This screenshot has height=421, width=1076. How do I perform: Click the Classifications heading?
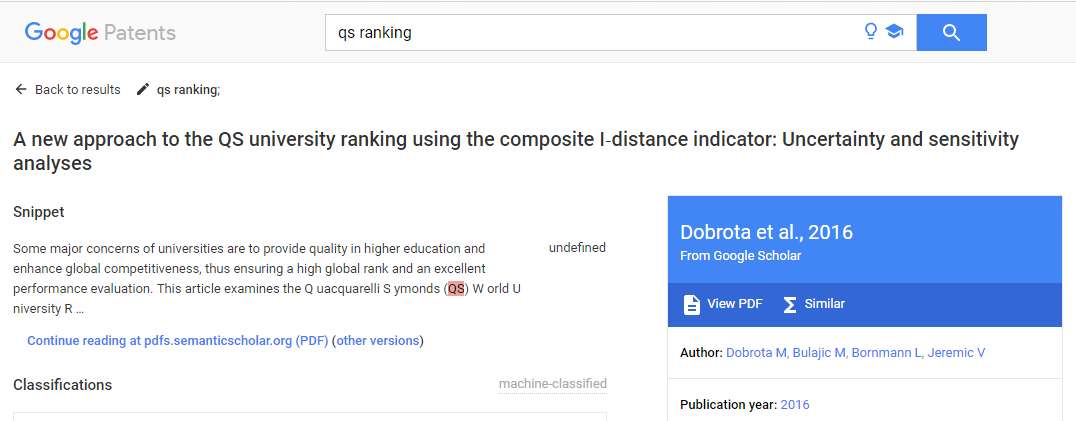(x=62, y=385)
